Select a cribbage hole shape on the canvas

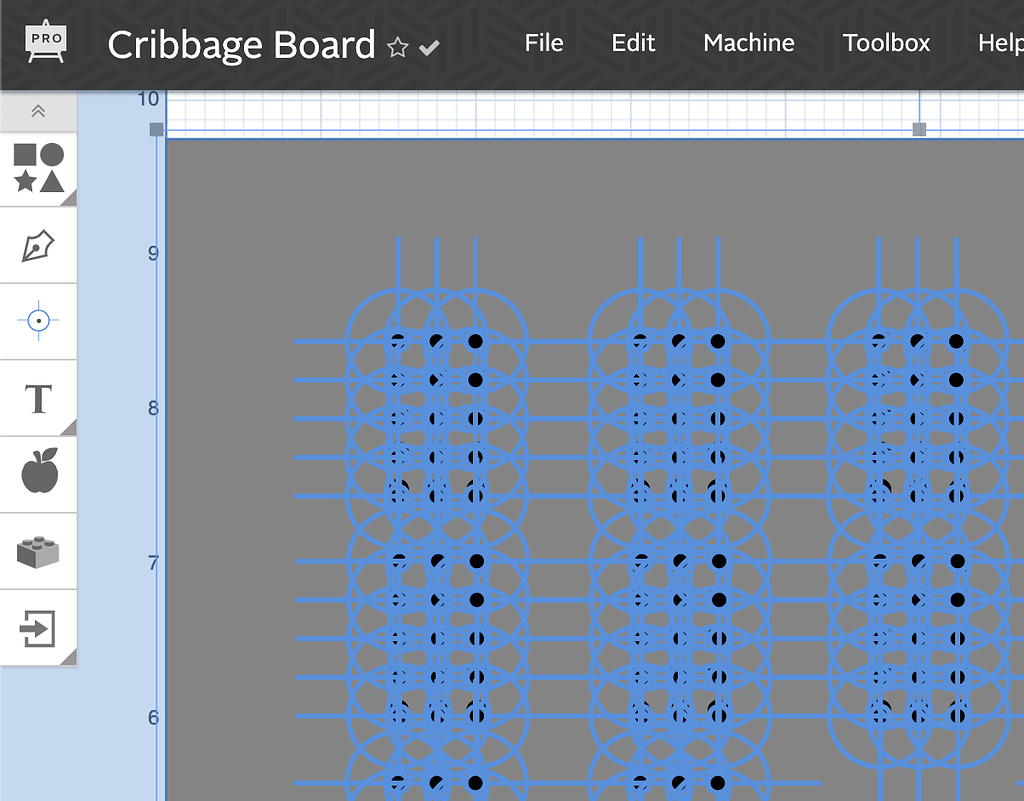tap(476, 341)
